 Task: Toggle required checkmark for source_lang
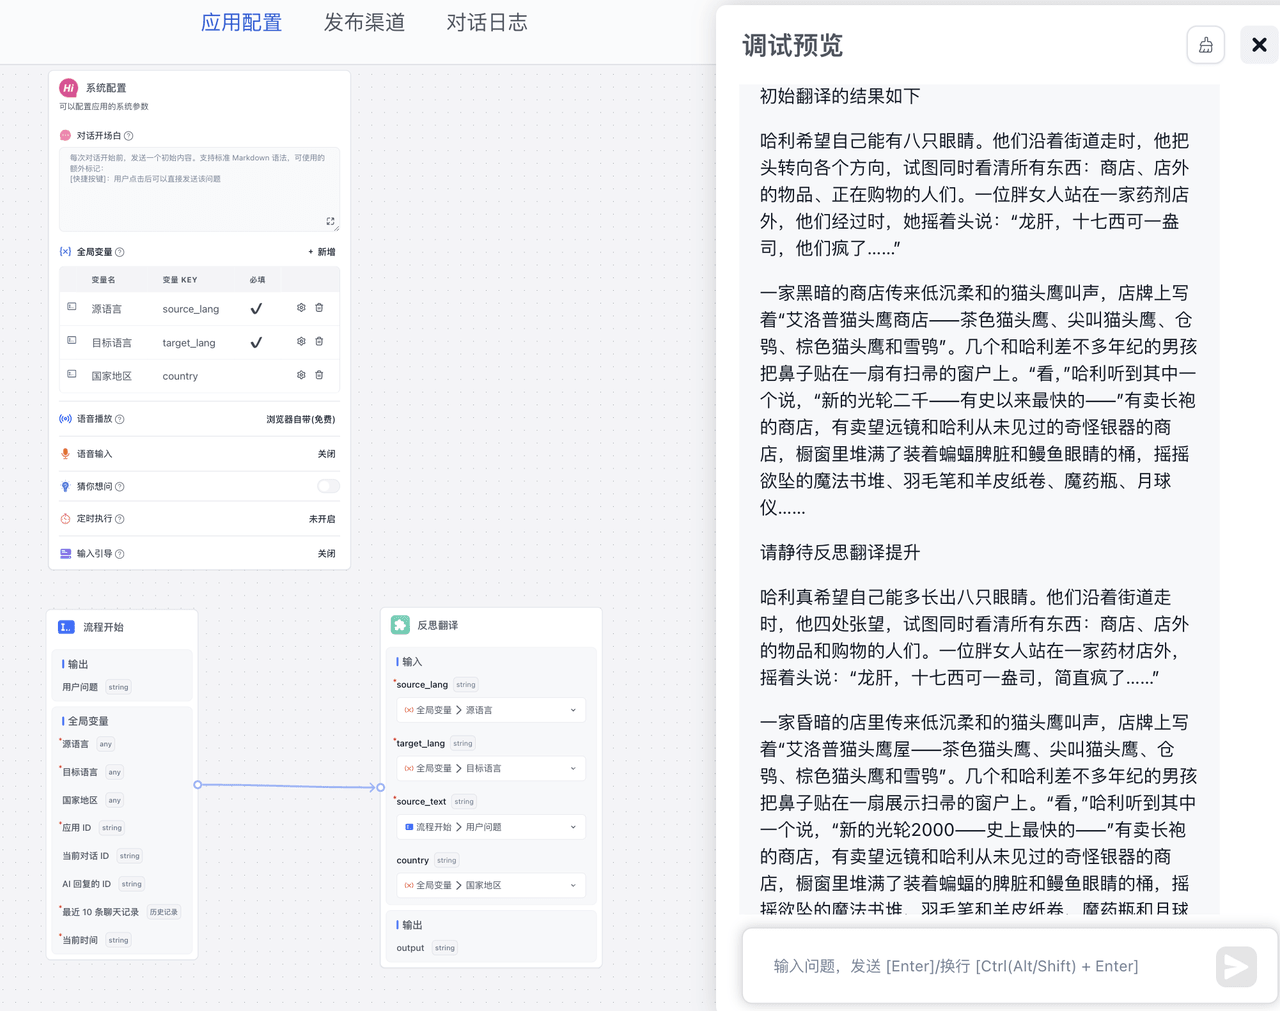[256, 309]
